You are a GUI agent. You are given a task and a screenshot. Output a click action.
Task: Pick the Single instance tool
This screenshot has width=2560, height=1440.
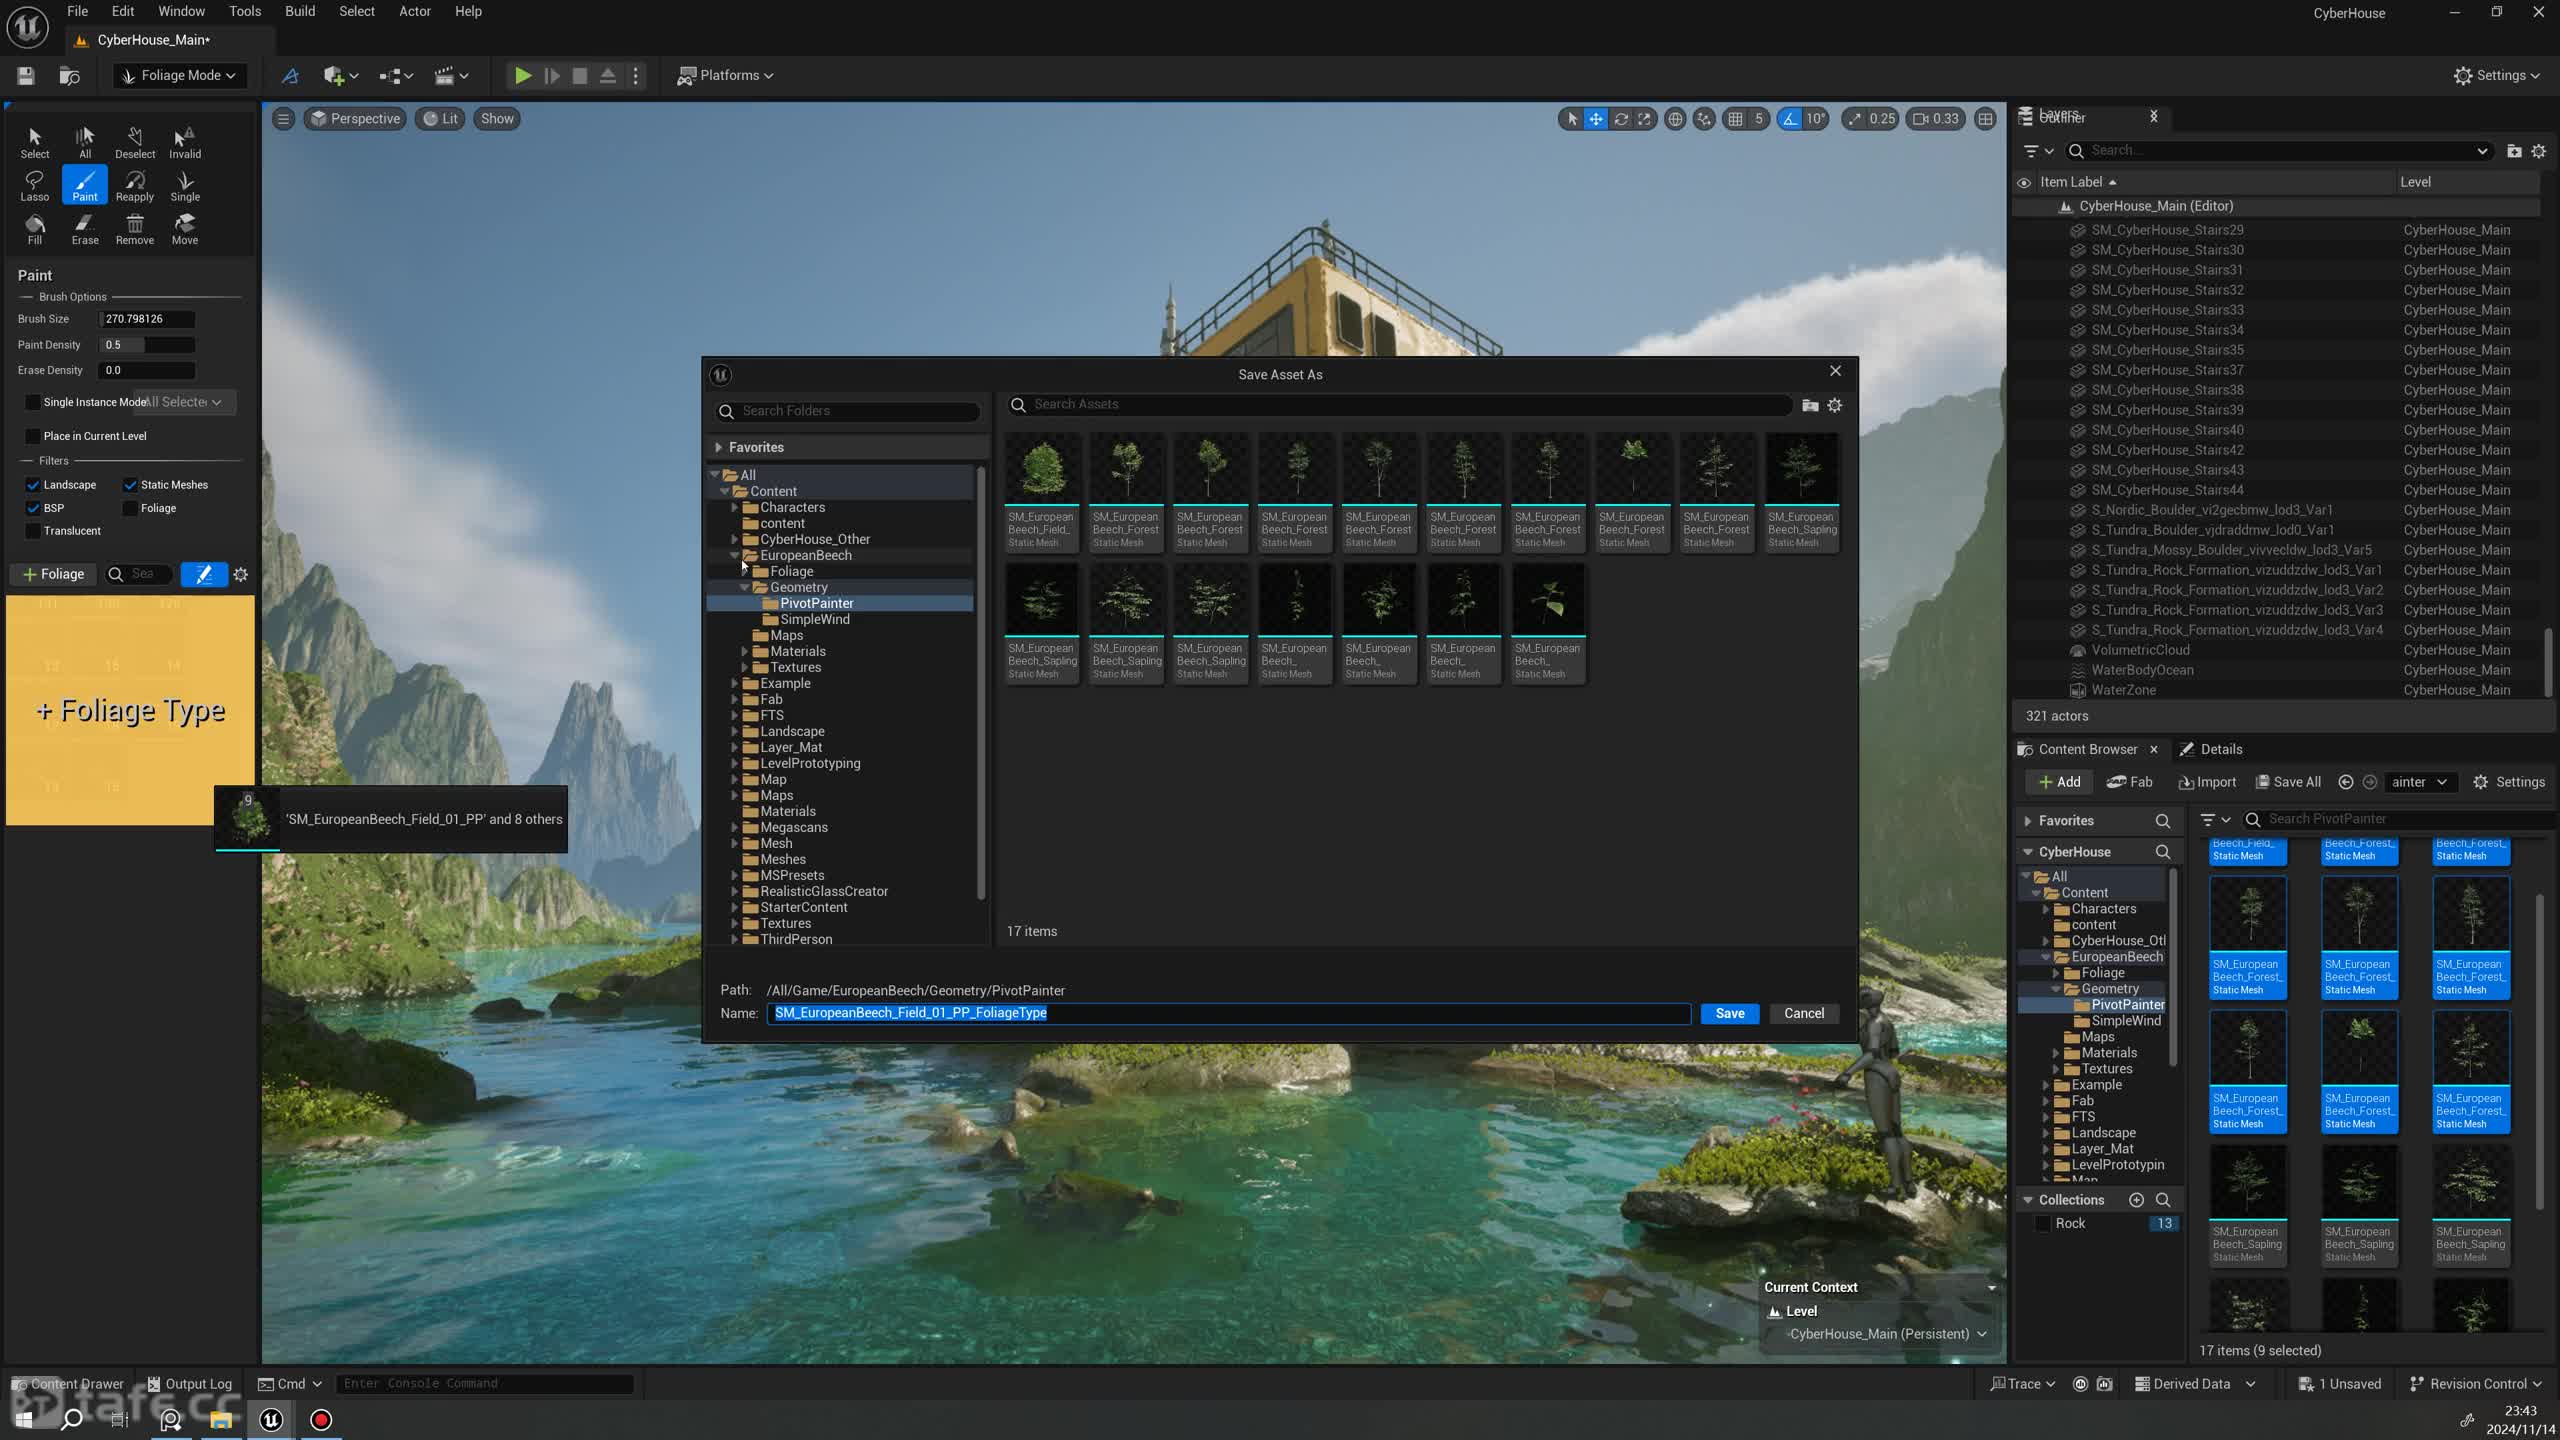(185, 186)
